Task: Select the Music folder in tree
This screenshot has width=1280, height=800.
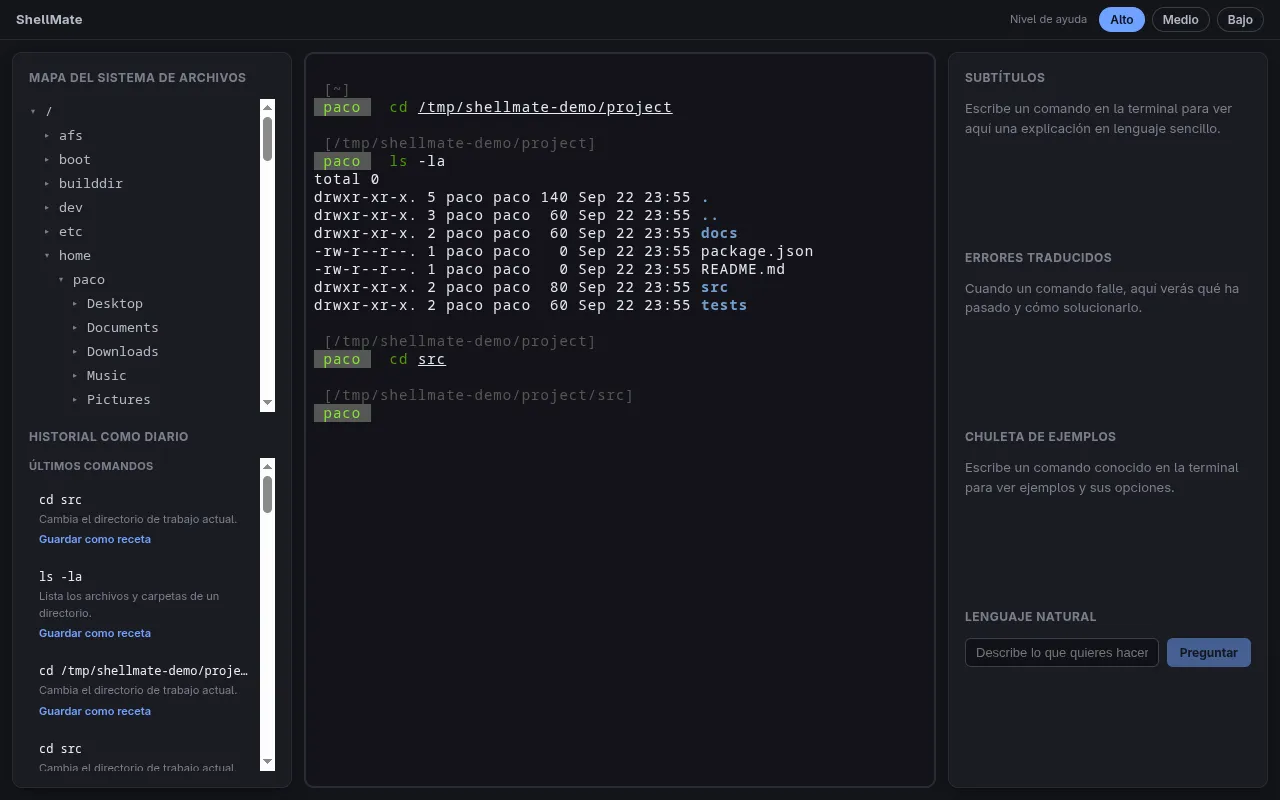Action: pos(107,376)
